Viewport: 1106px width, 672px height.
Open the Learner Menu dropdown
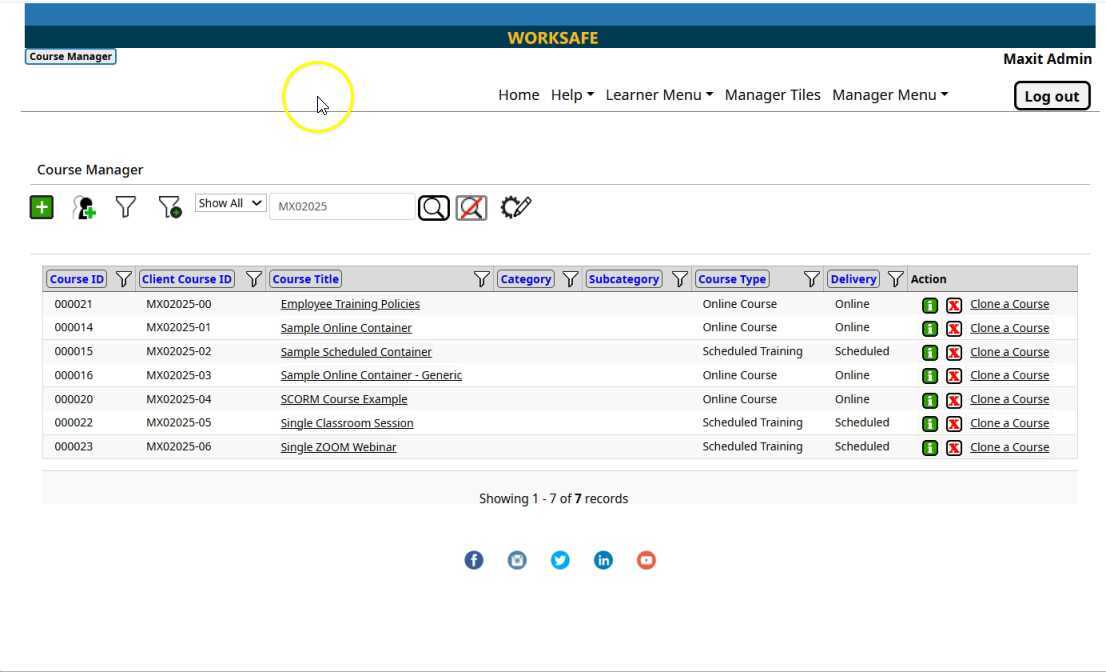[x=658, y=95]
